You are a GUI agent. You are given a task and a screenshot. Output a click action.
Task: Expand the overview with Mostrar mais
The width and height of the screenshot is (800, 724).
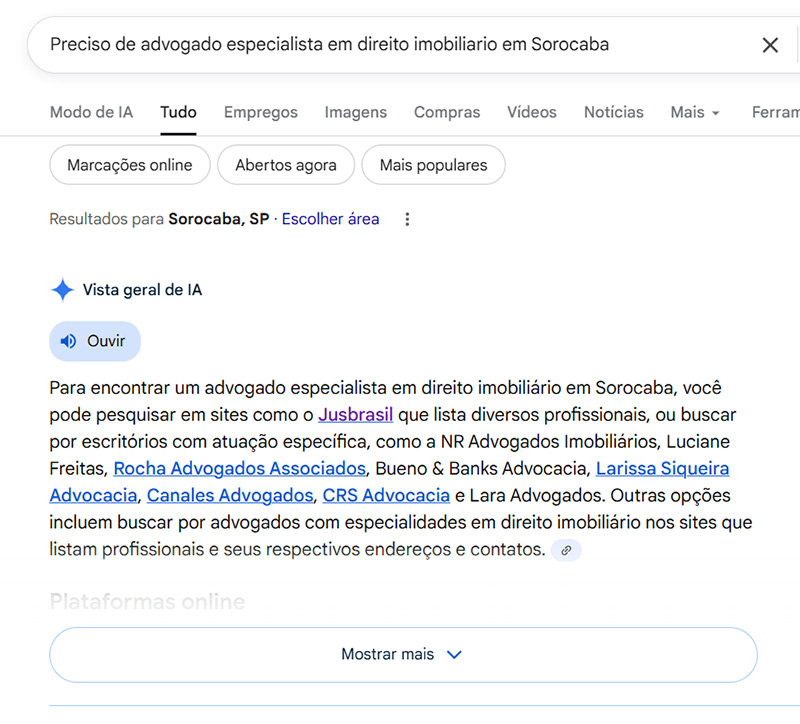tap(403, 654)
